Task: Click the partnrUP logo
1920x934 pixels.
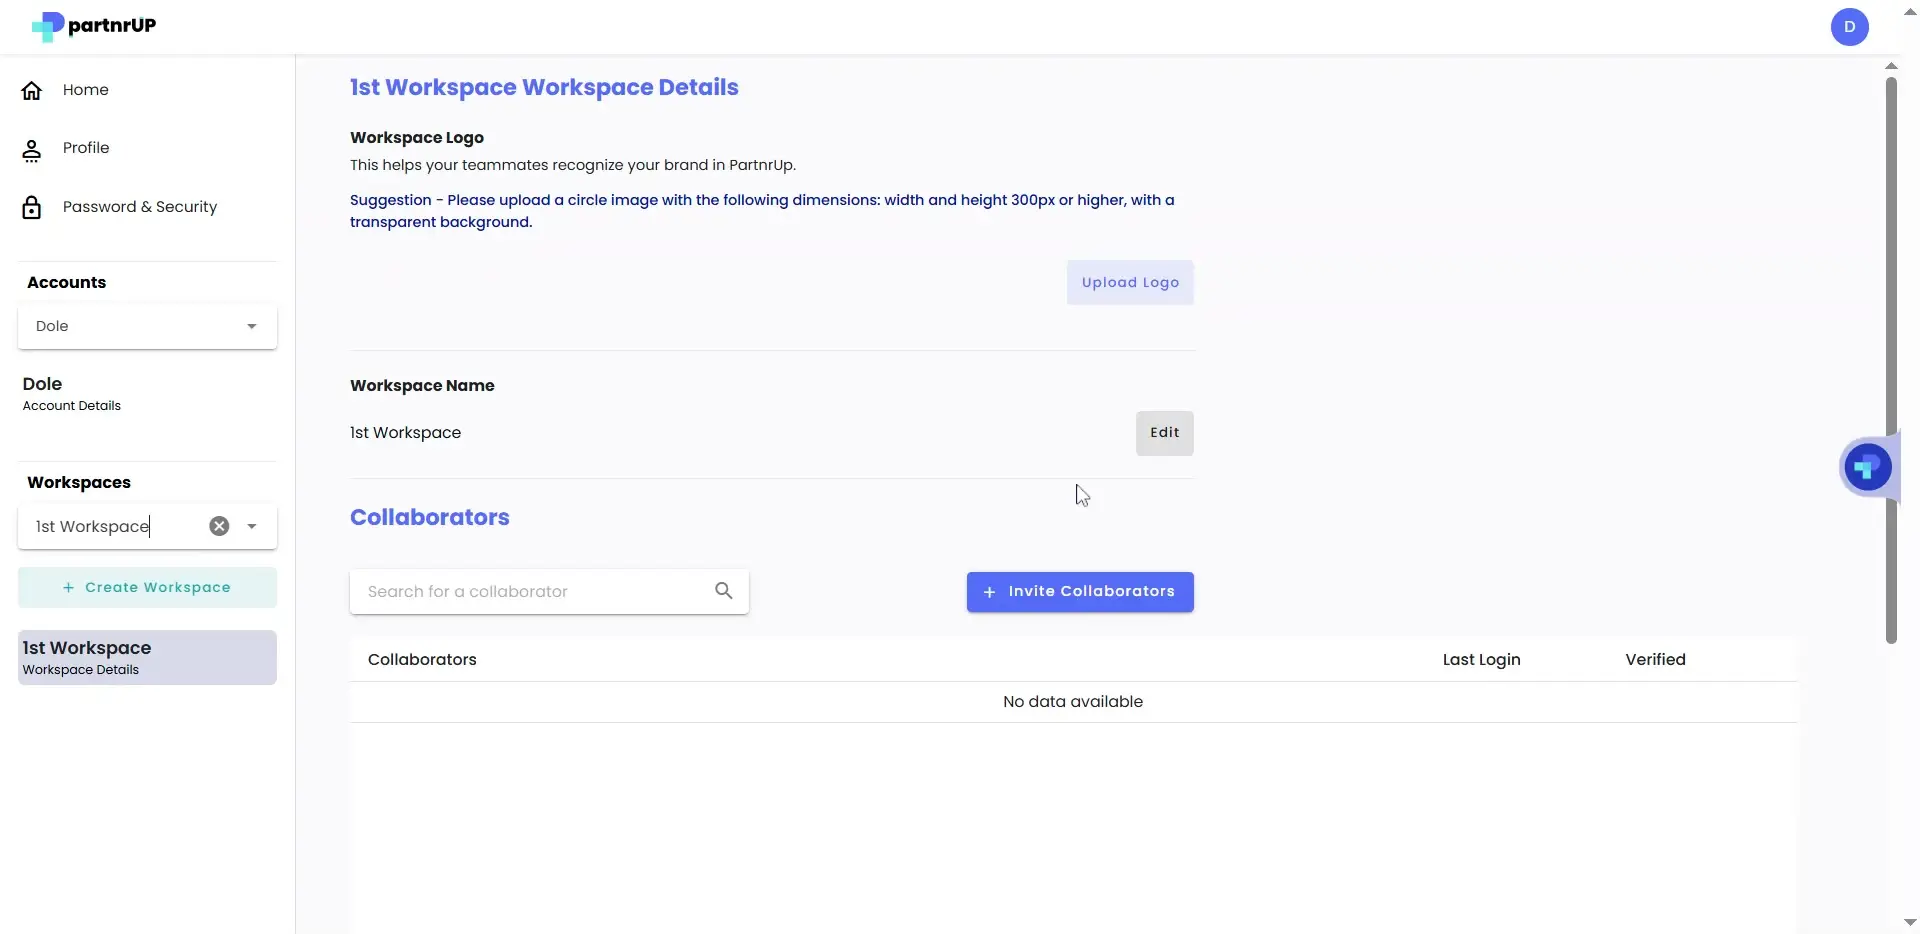Action: pos(93,27)
